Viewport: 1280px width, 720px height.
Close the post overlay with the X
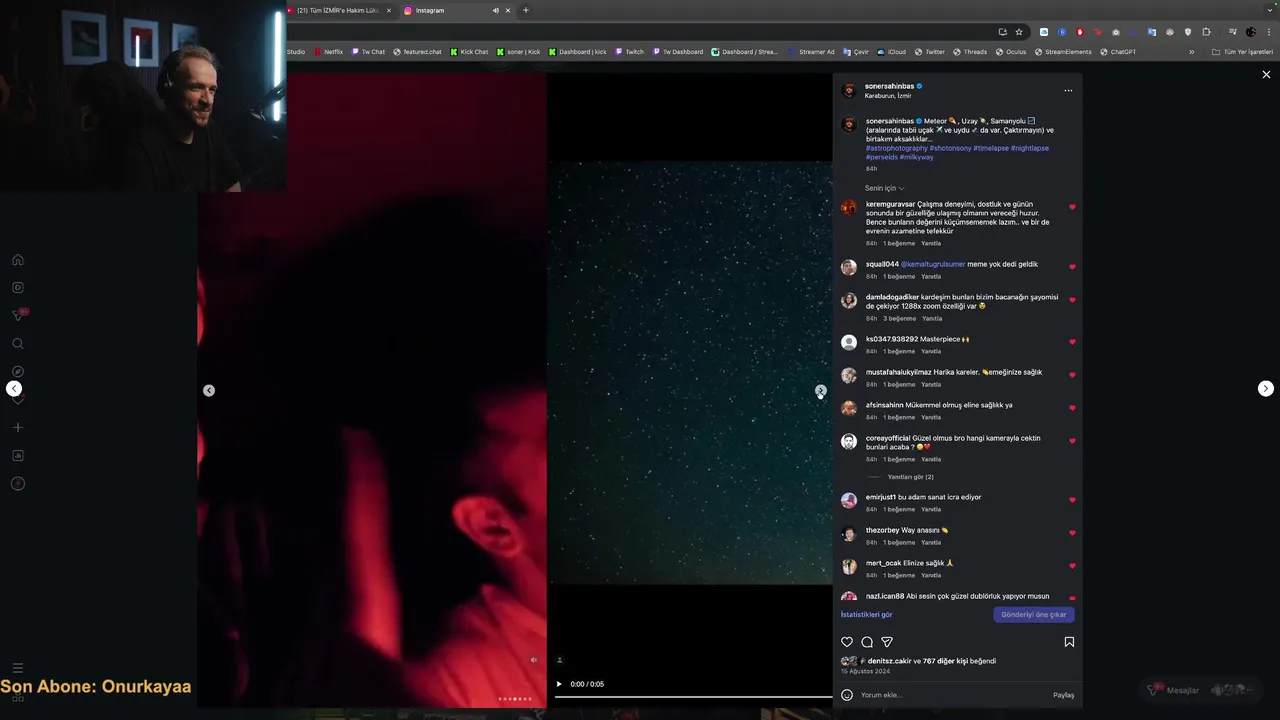tap(1266, 75)
